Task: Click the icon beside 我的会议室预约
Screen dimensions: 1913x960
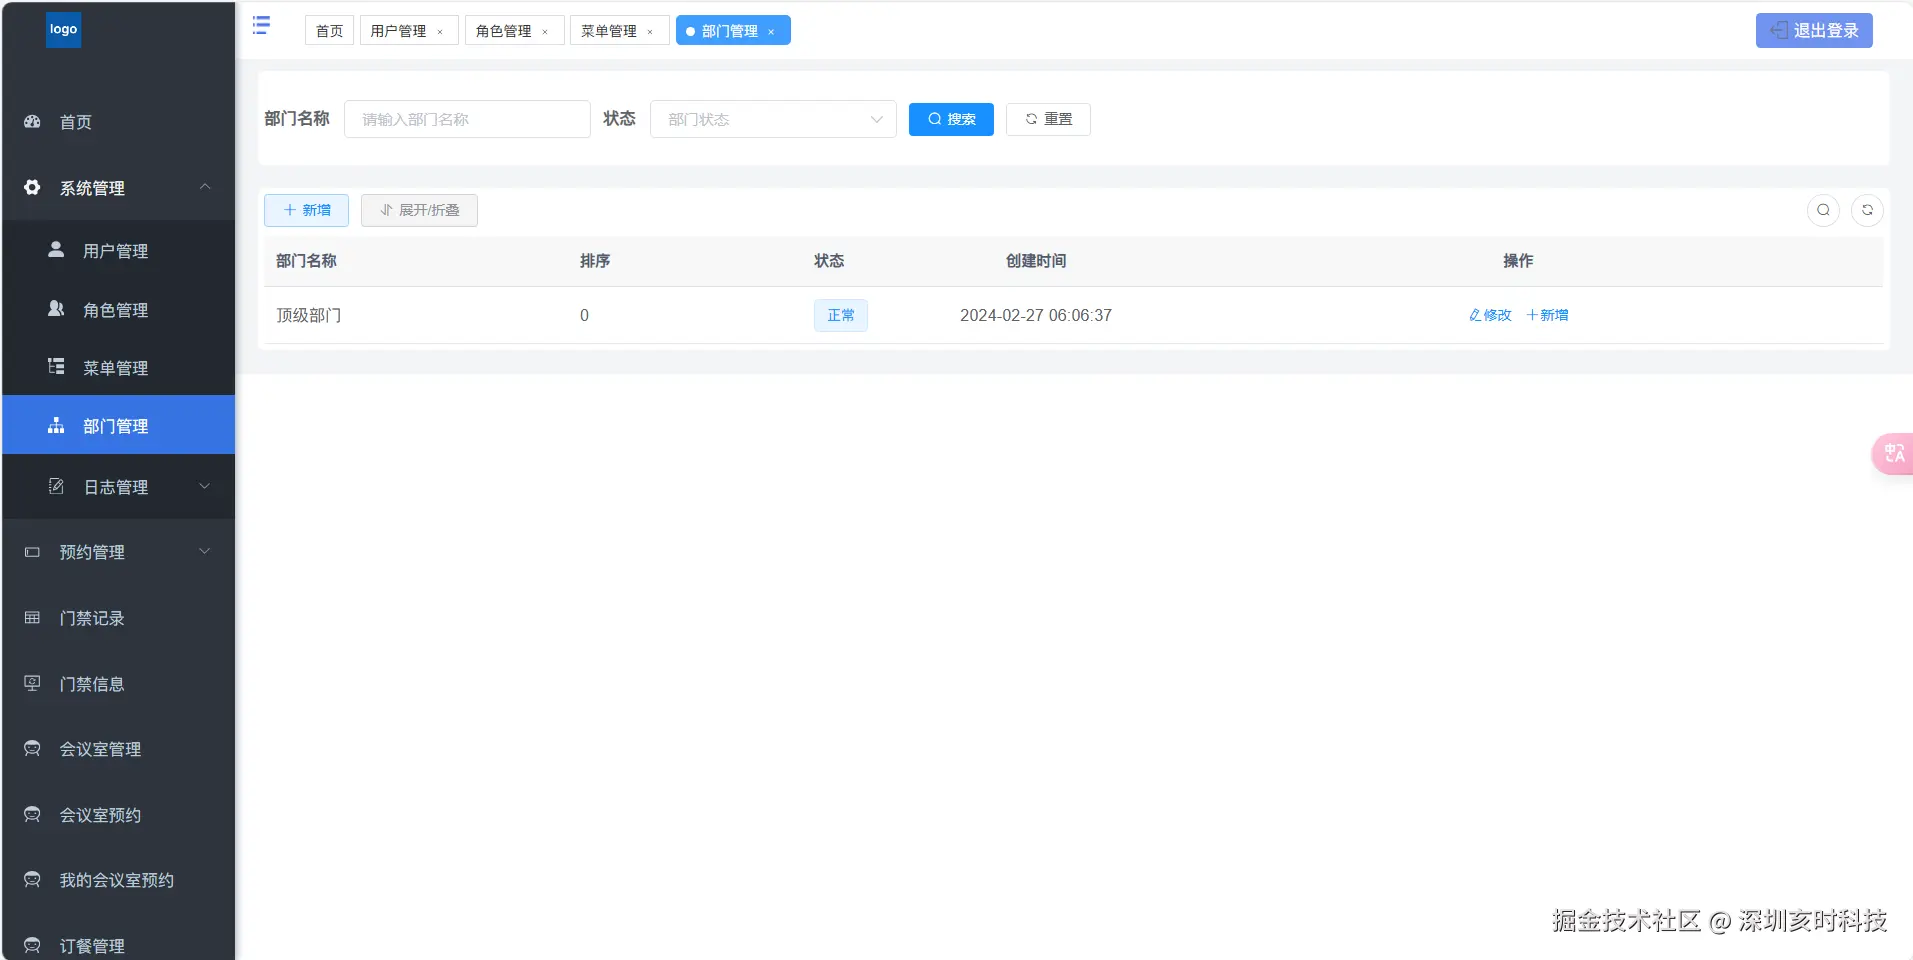Action: coord(32,880)
